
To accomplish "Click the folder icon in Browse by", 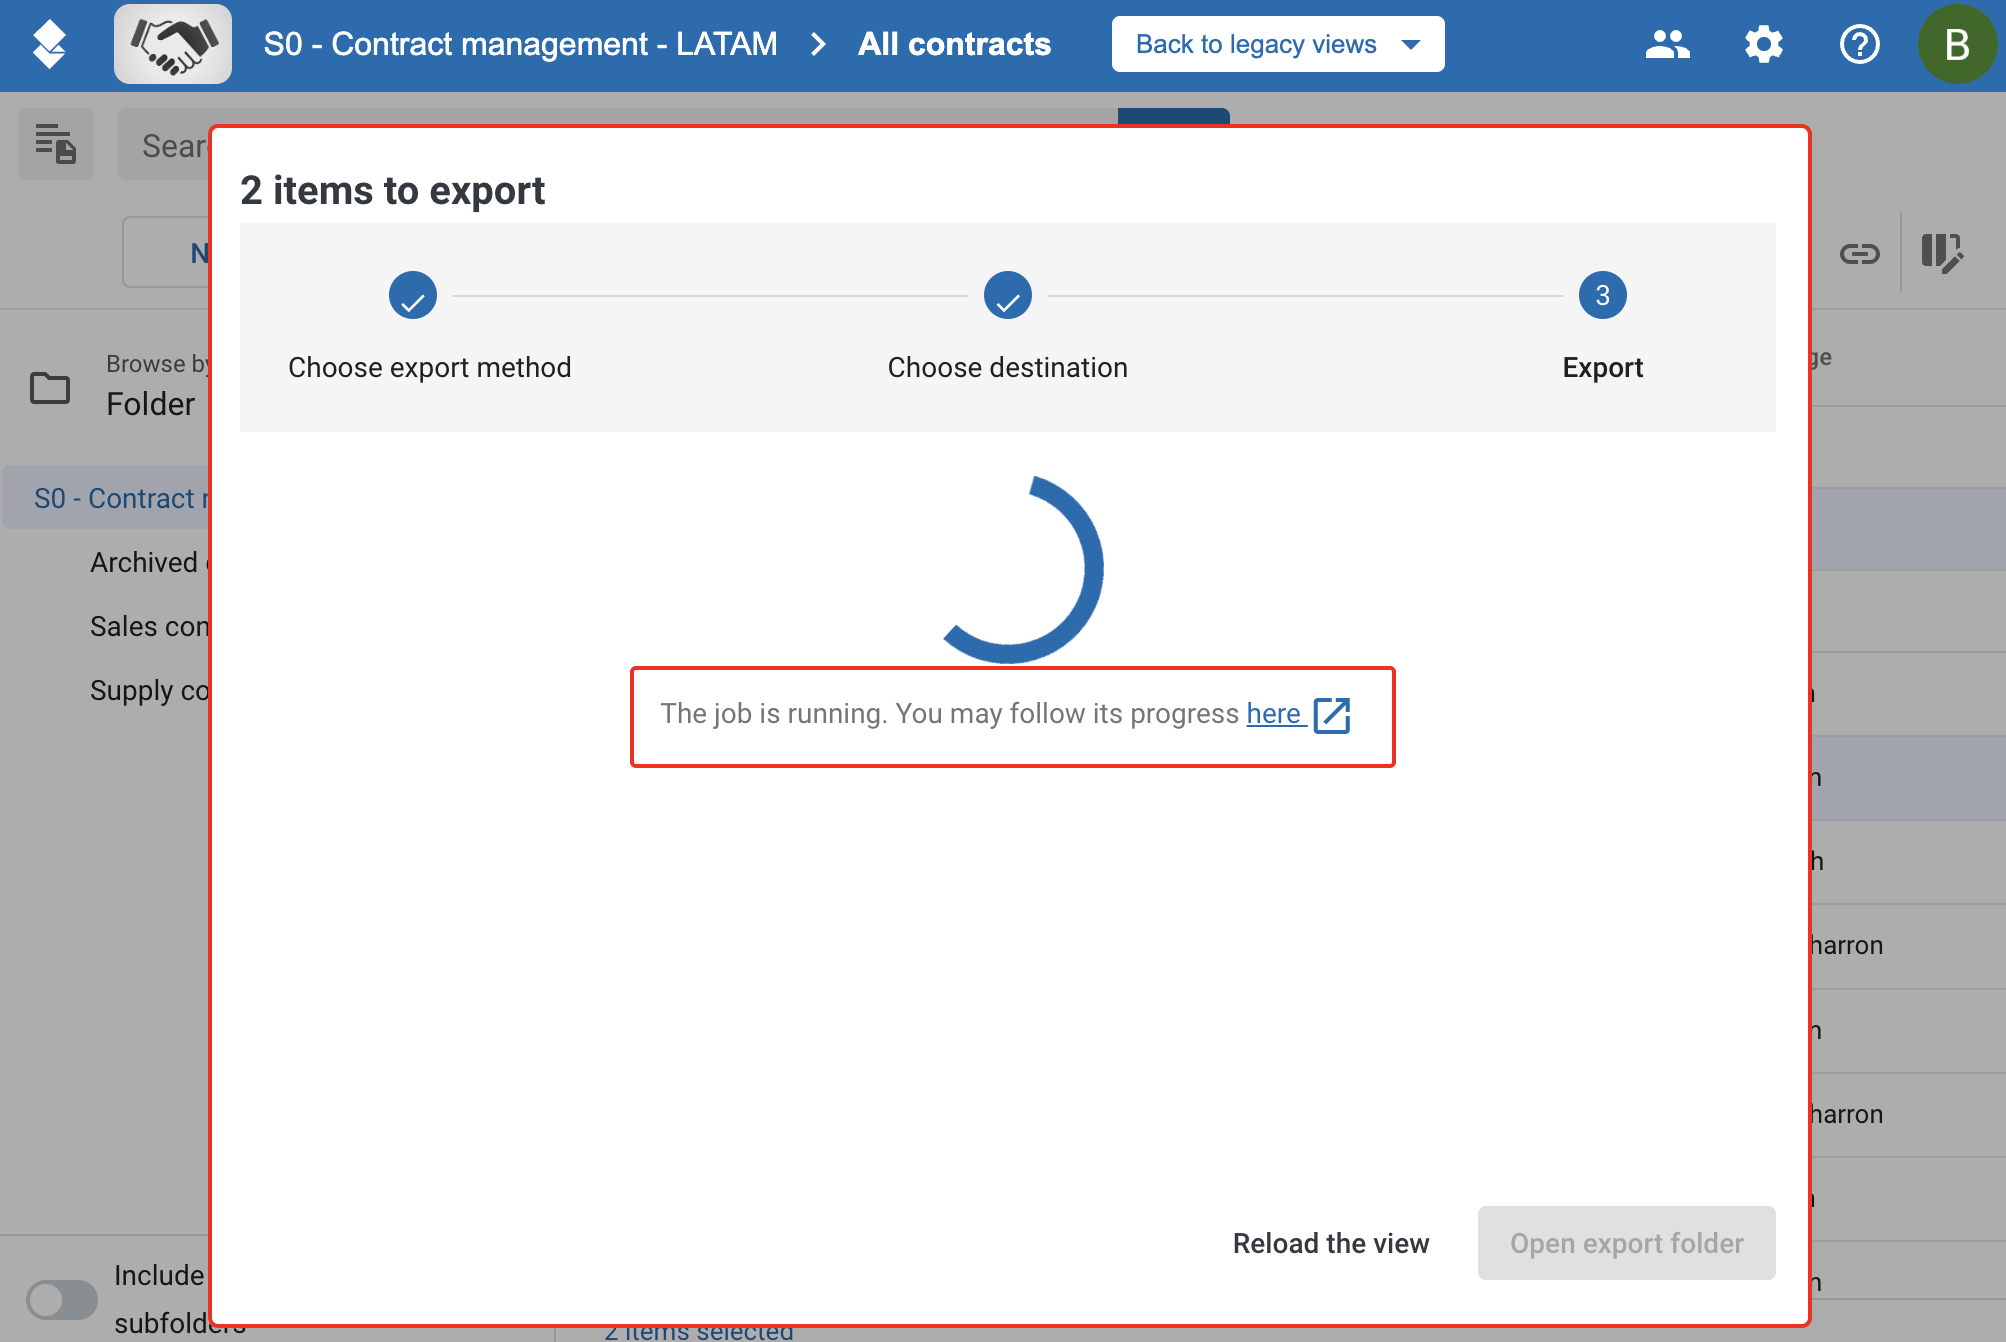I will [x=50, y=387].
